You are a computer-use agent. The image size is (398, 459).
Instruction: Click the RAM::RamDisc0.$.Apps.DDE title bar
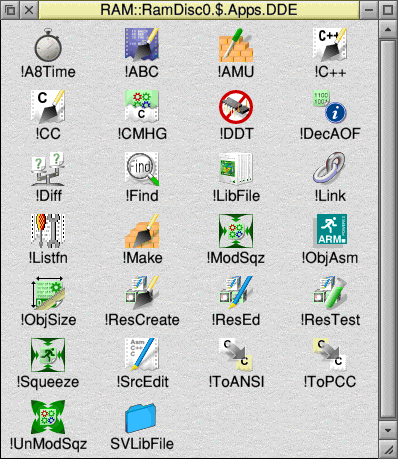pos(199,10)
